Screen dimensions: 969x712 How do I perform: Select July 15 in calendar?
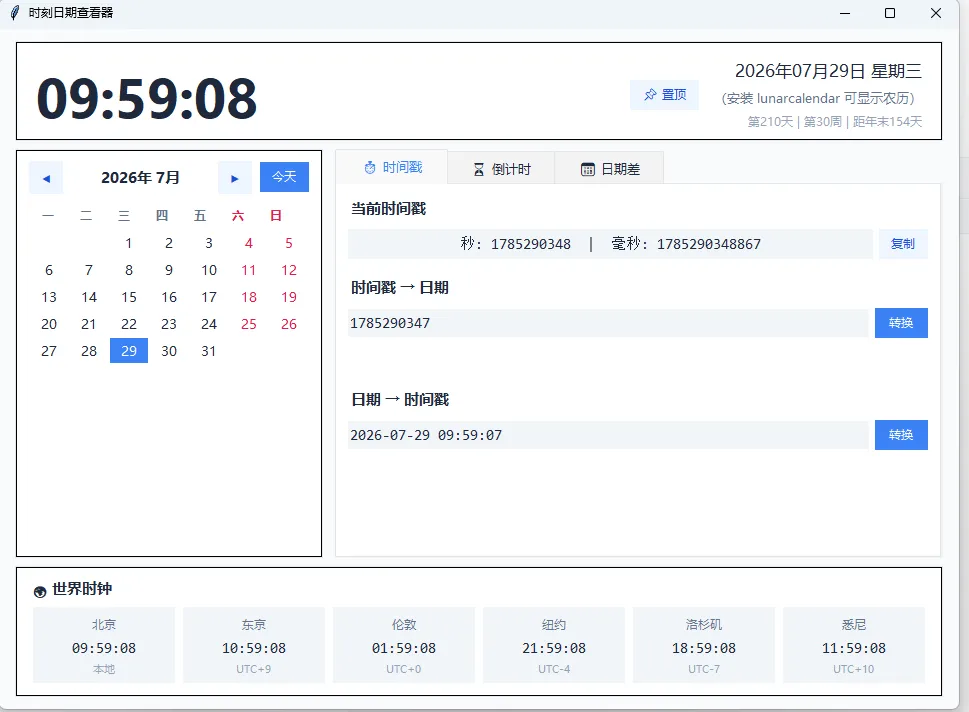129,297
